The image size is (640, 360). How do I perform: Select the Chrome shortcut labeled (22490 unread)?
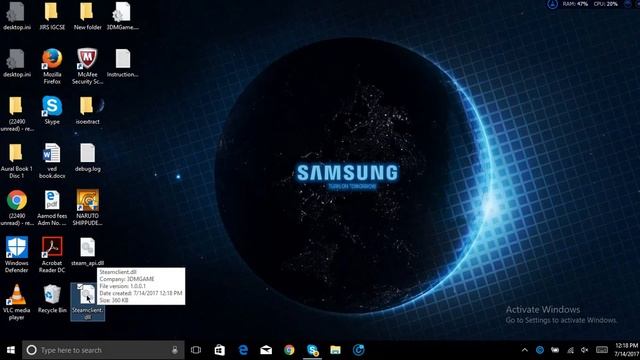17,207
